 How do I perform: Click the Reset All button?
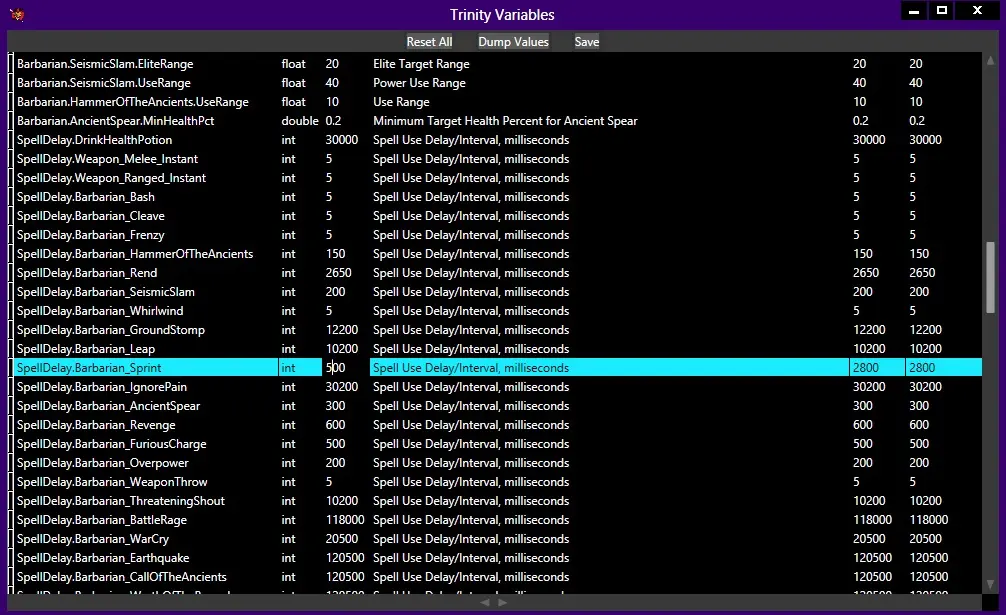coord(429,42)
